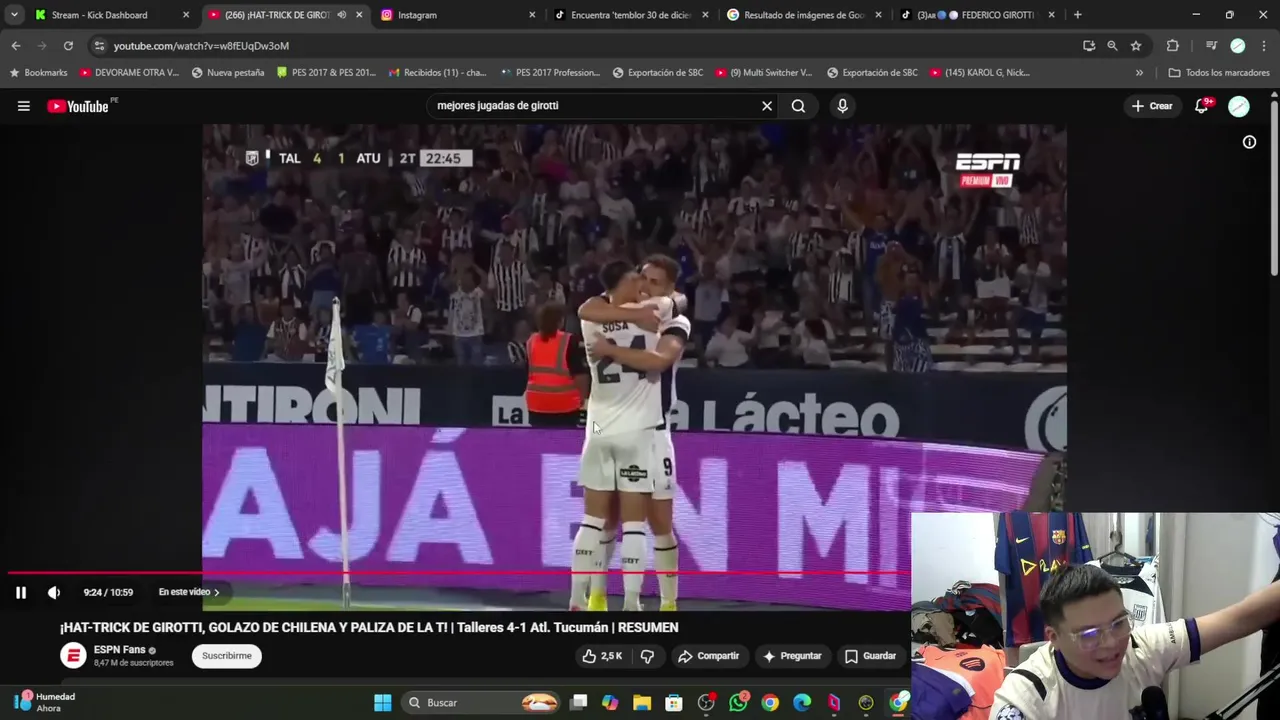The image size is (1280, 720).
Task: Open the Chrome profile avatar
Action: click(1238, 46)
